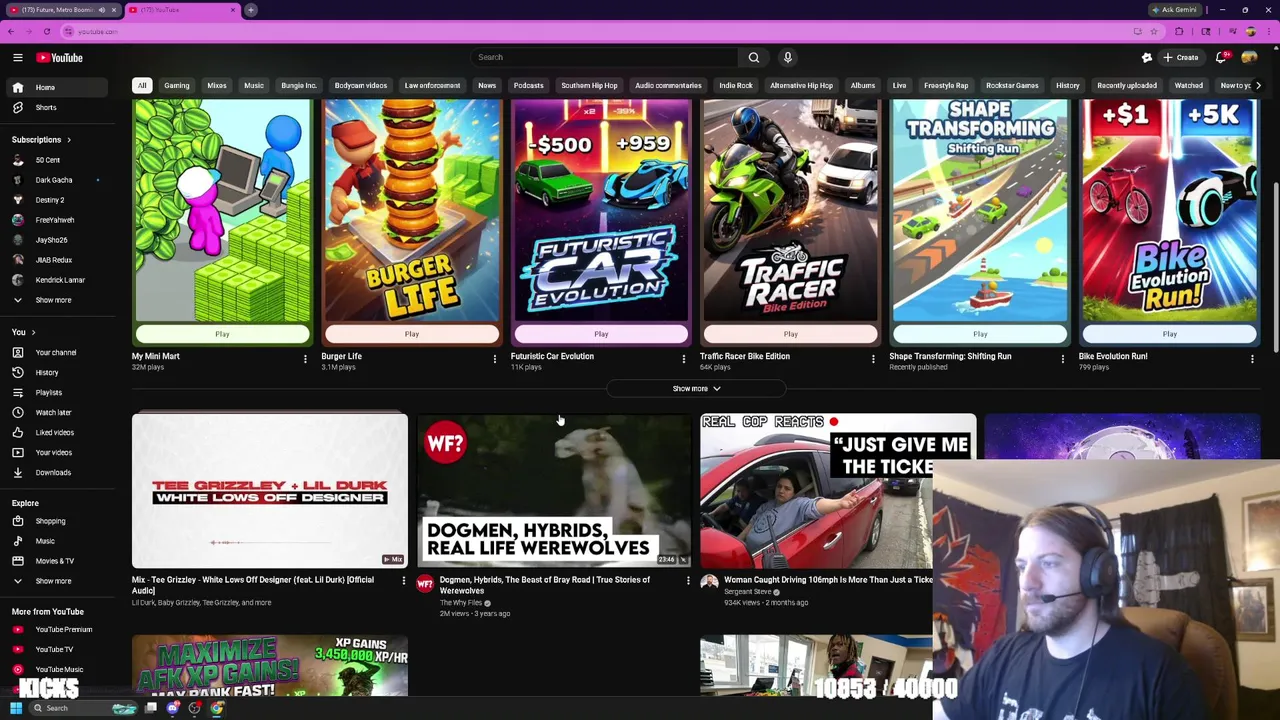The width and height of the screenshot is (1280, 720).
Task: Open options for Tee Grizzley mix
Action: 404,581
